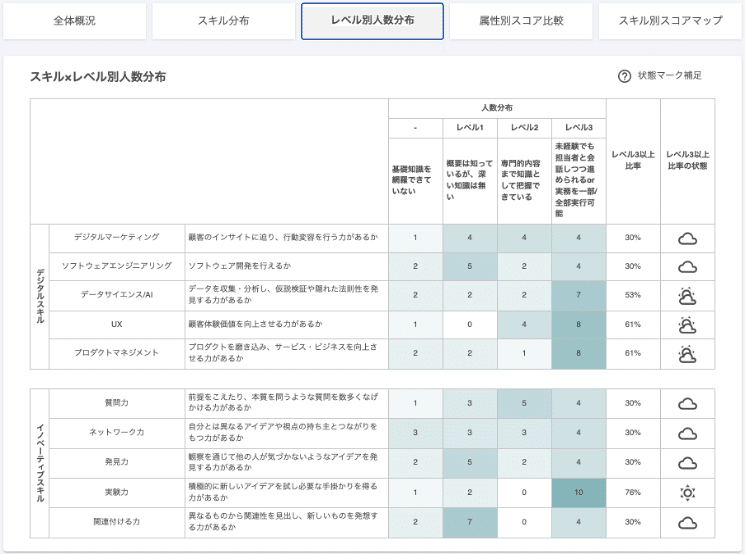The width and height of the screenshot is (746, 554).
Task: Click partly sunny icon in プロダクトマネジメント row
Action: tap(687, 354)
